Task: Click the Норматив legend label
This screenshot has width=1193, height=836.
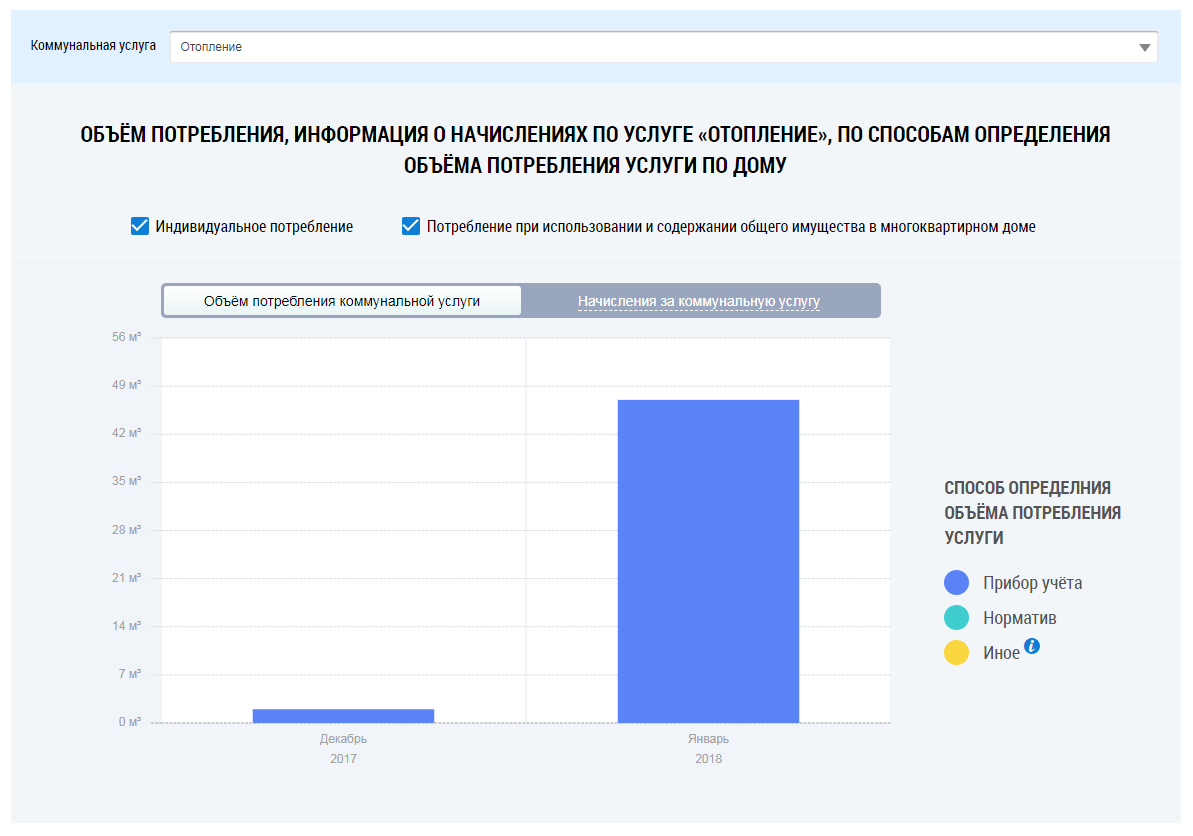Action: click(x=1020, y=618)
